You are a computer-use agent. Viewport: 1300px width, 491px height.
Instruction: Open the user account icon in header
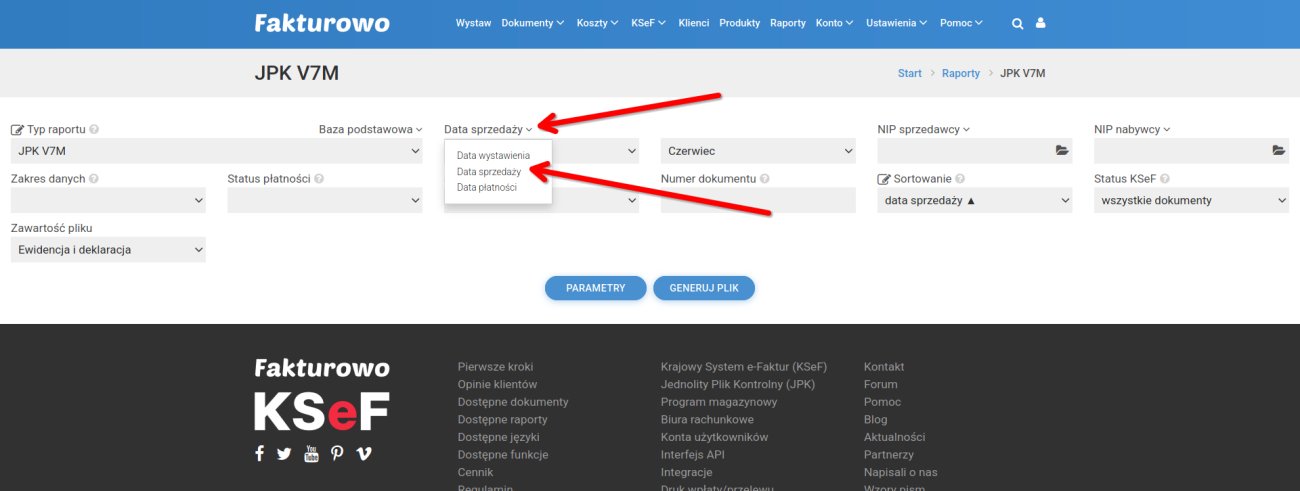(x=1040, y=23)
